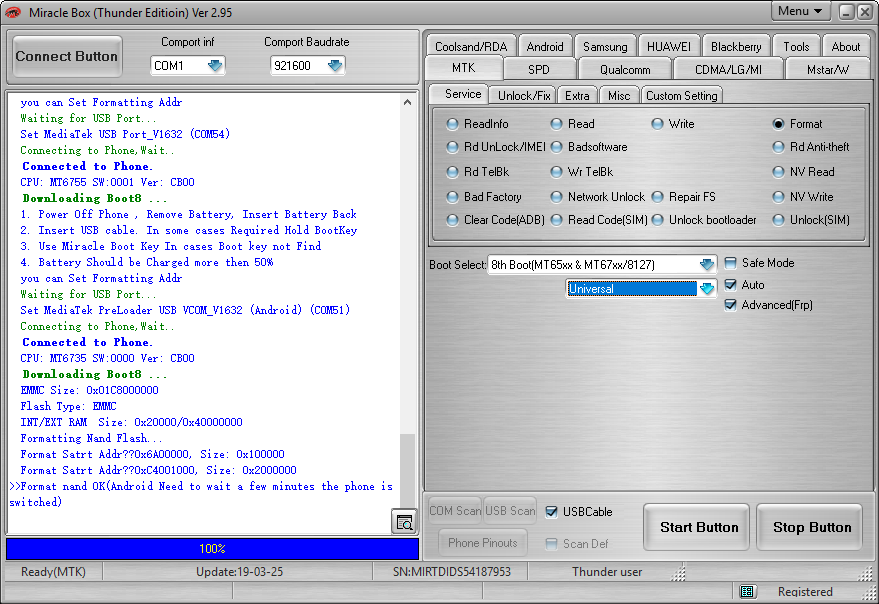Open the Menu dropdown in the title bar
This screenshot has height=604, width=879.
800,11
